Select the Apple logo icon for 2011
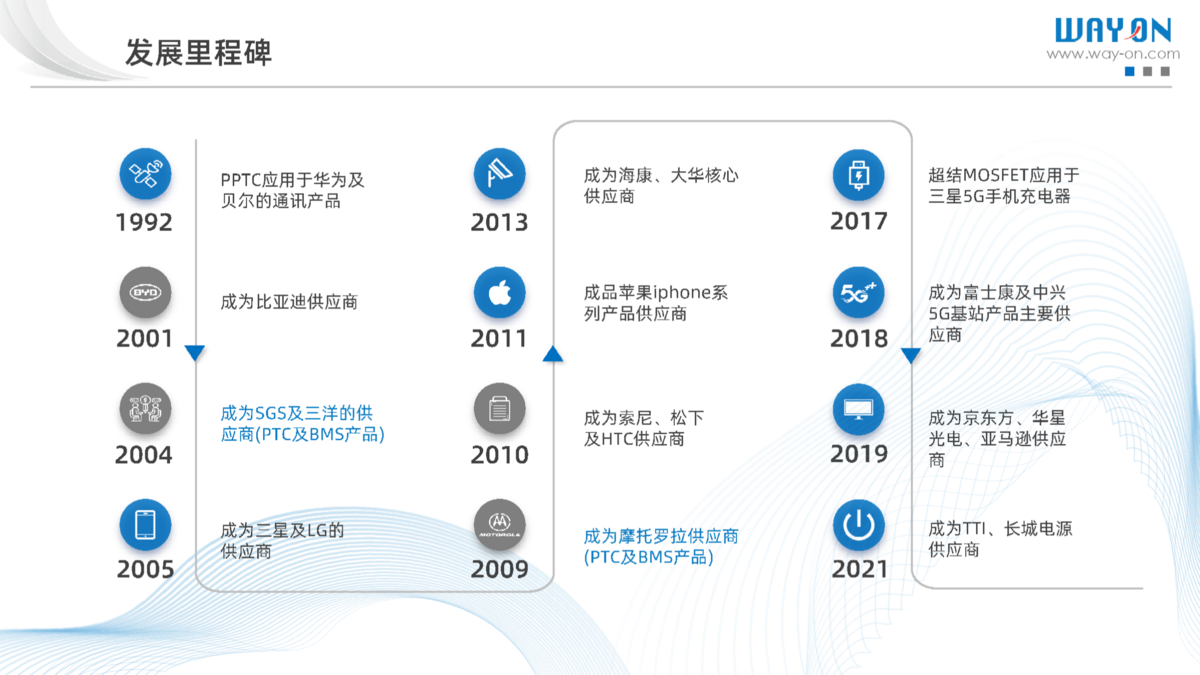The width and height of the screenshot is (1200, 675). point(499,292)
